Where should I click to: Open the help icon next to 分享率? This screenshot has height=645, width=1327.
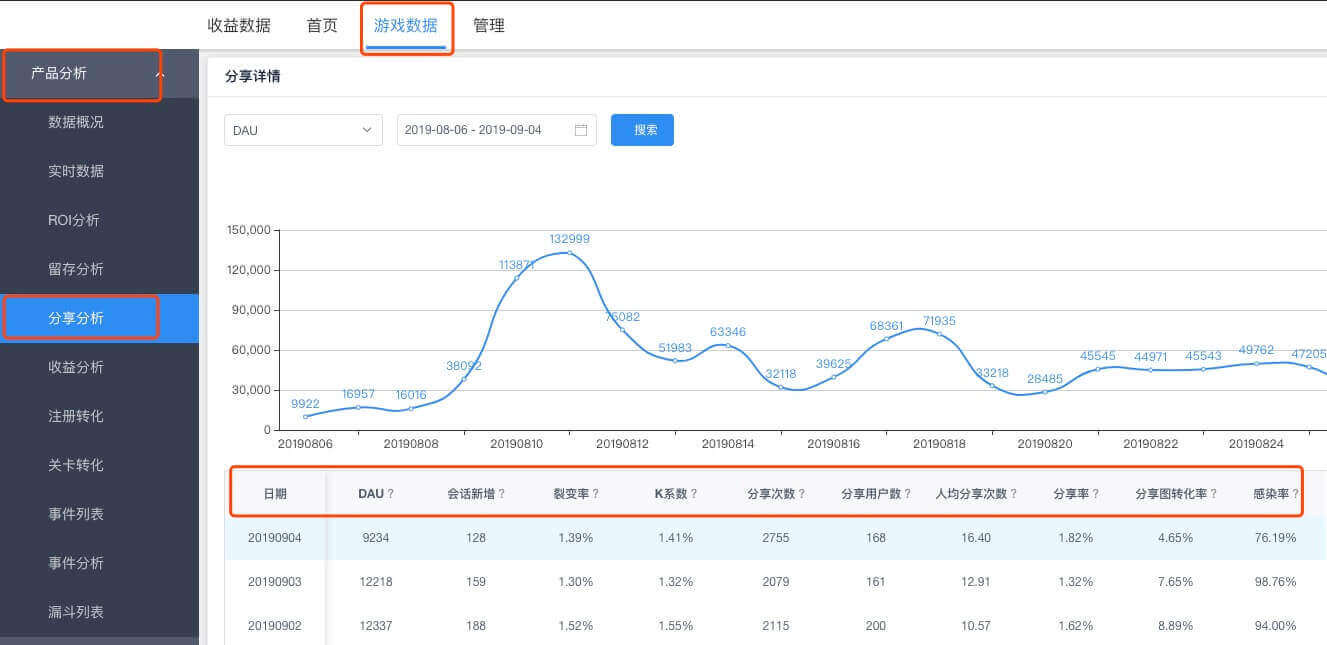click(1096, 494)
